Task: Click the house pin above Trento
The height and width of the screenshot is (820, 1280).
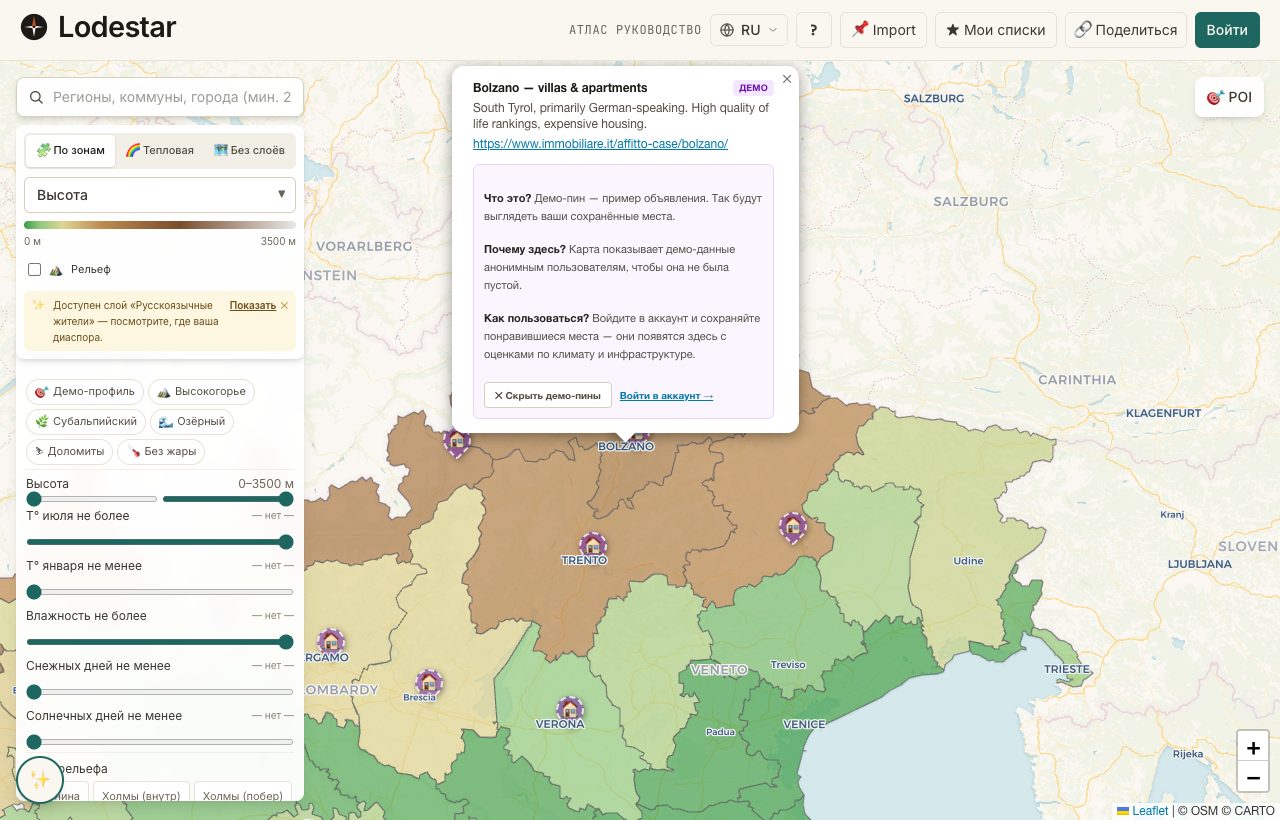Action: point(593,546)
